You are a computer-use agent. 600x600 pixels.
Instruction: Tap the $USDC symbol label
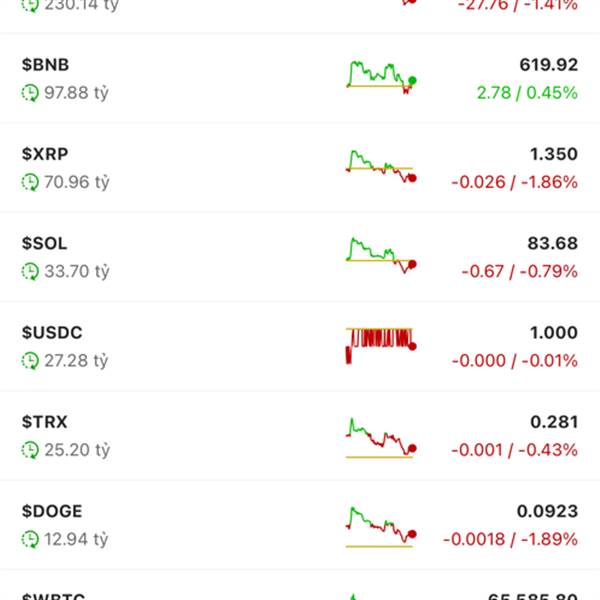pyautogui.click(x=51, y=333)
